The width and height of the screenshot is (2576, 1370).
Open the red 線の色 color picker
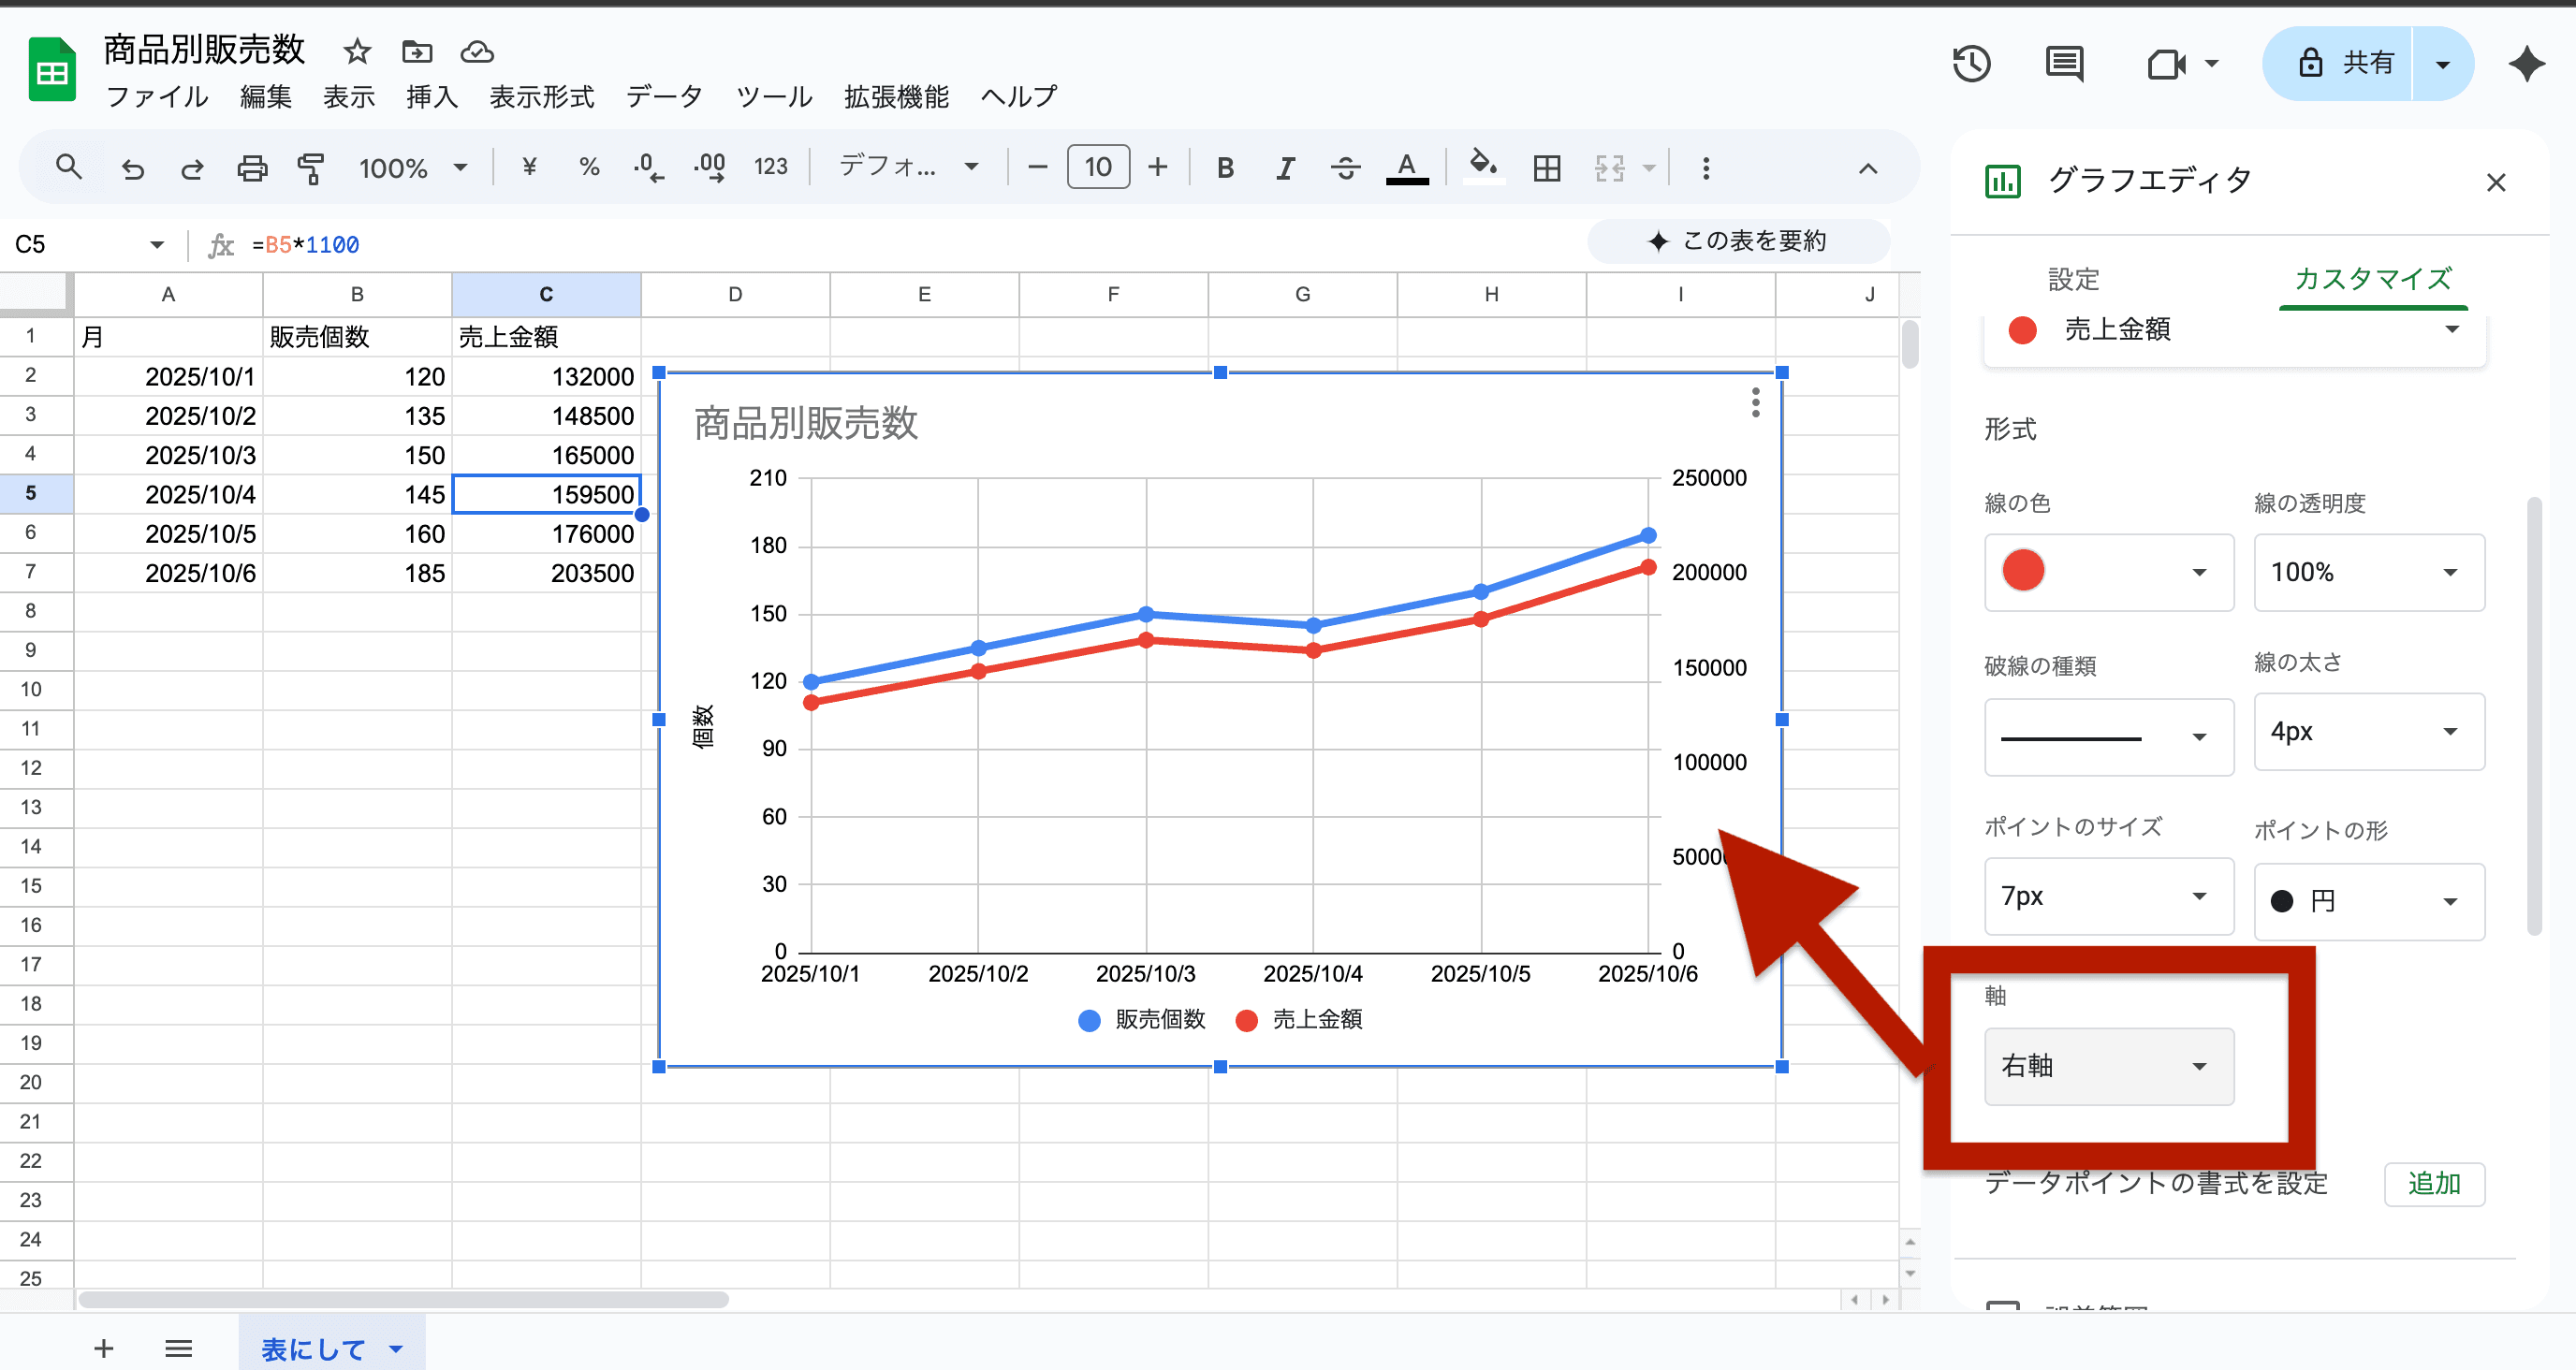2108,572
